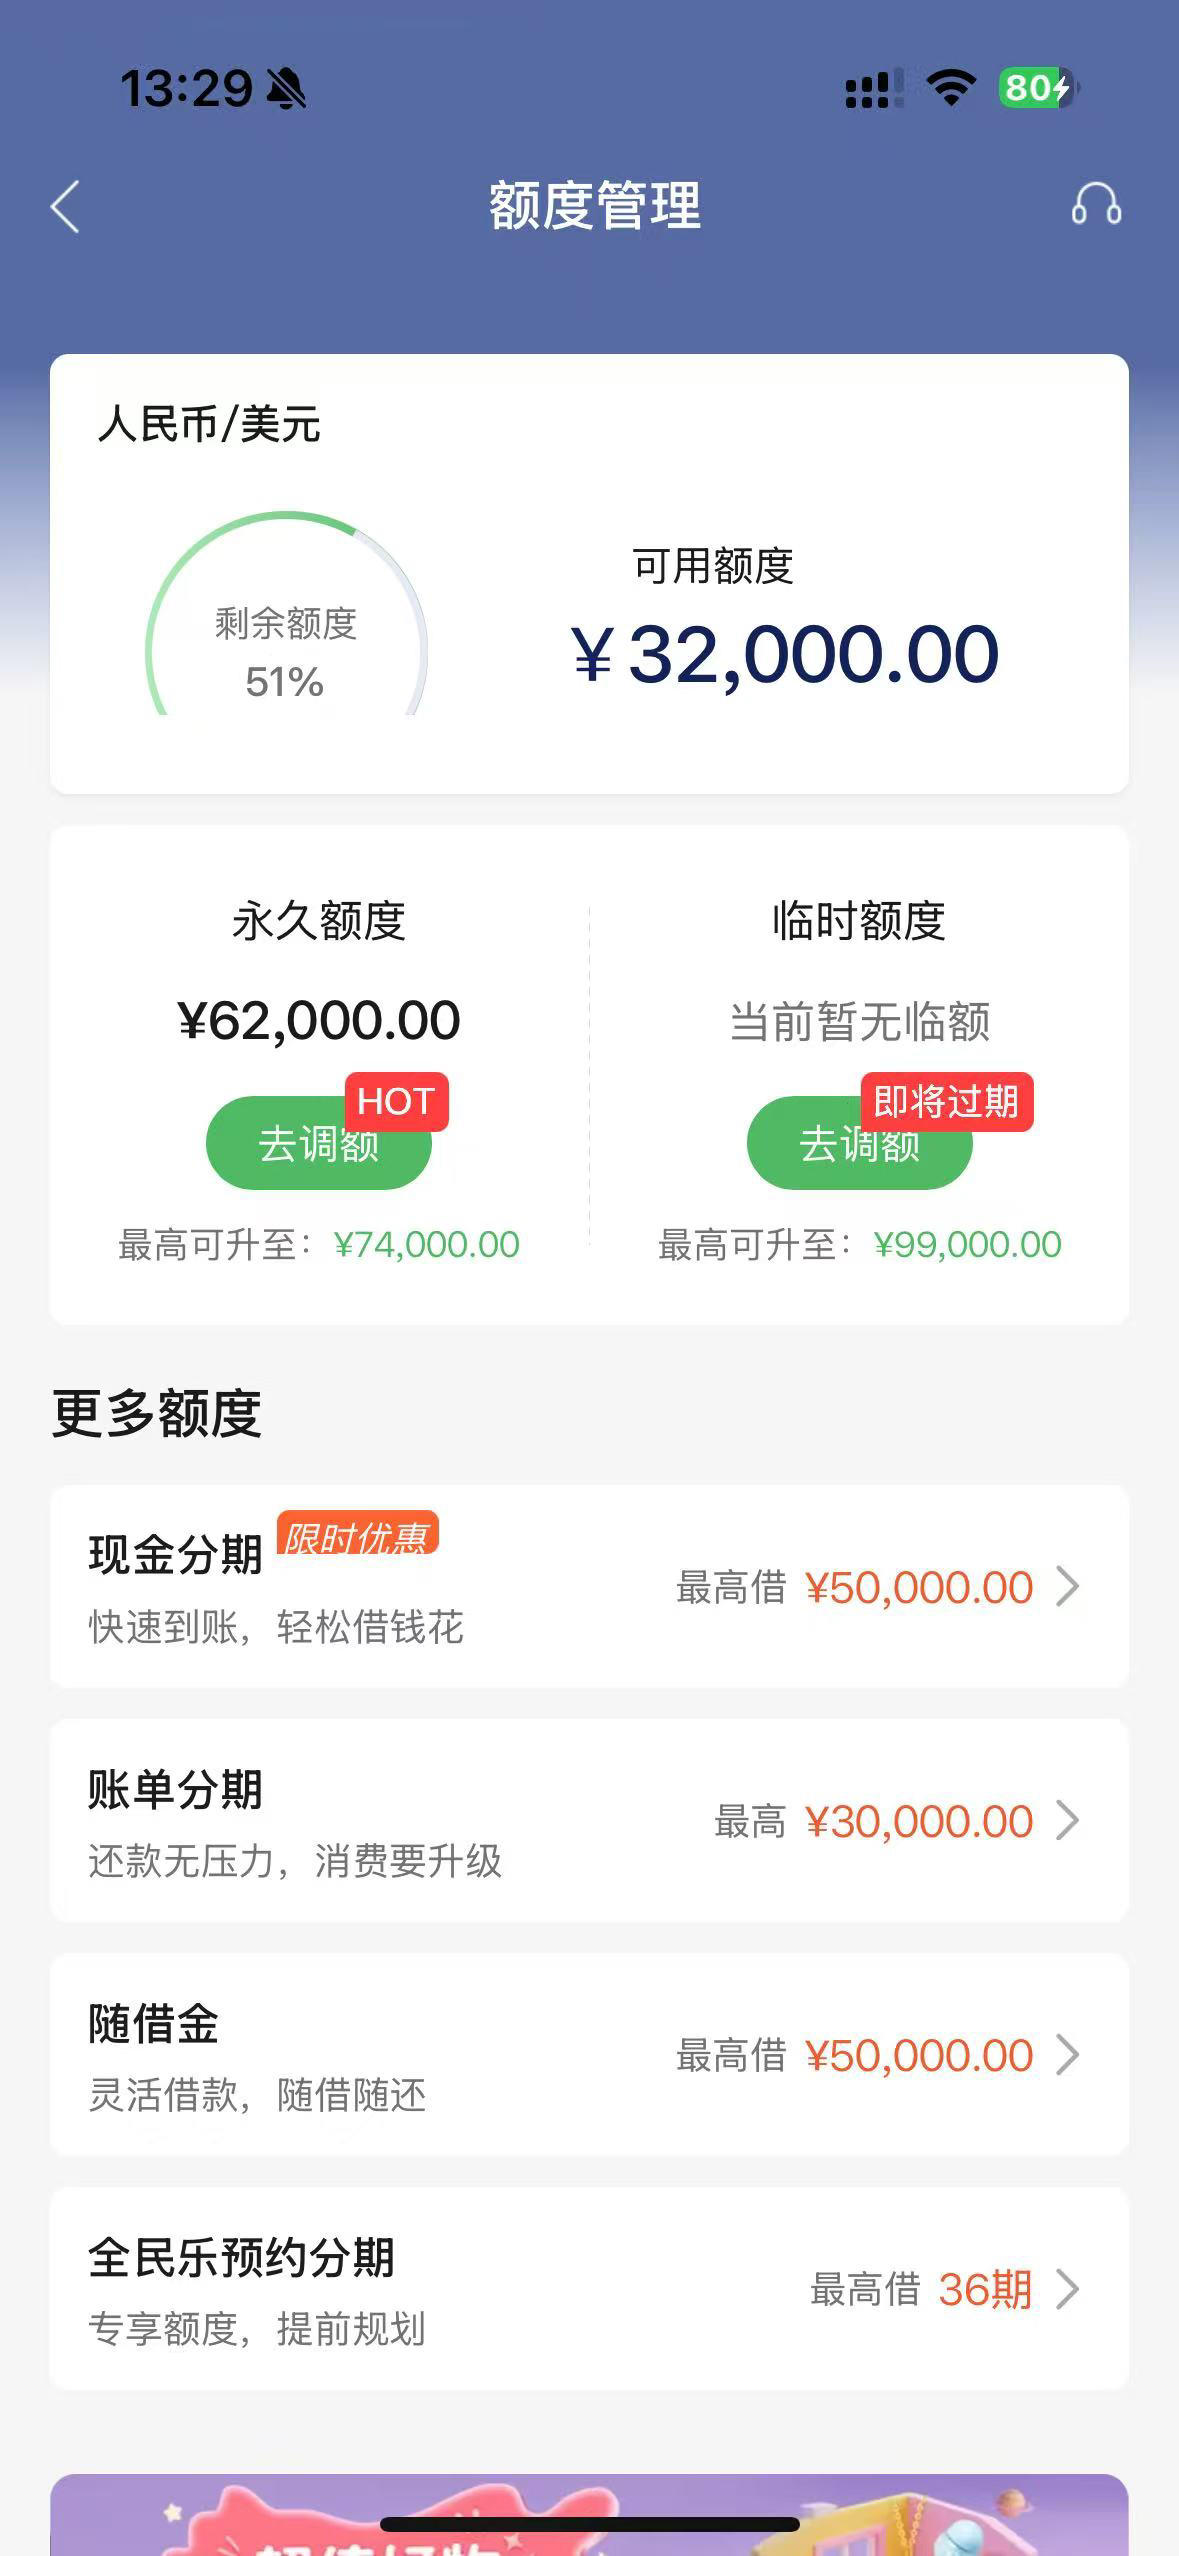
Task: Open the 现金分期 entry
Action: (589, 1586)
